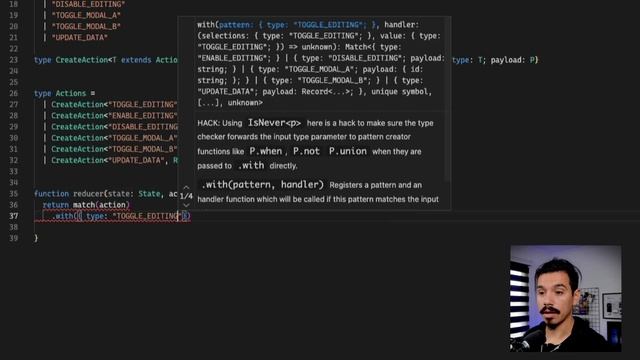Viewport: 640px width, 360px height.
Task: Show previous signature overload with up chevron
Action: [186, 187]
